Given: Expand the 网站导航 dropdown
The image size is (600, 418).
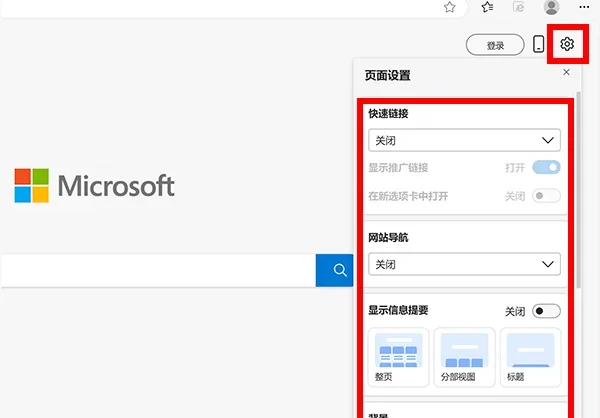Looking at the screenshot, I should coord(465,264).
